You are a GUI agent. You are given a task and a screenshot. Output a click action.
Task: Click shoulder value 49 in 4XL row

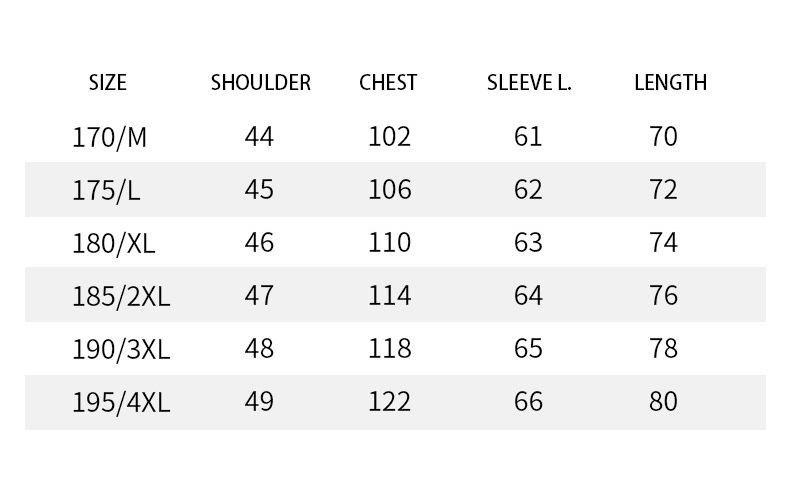(x=259, y=402)
